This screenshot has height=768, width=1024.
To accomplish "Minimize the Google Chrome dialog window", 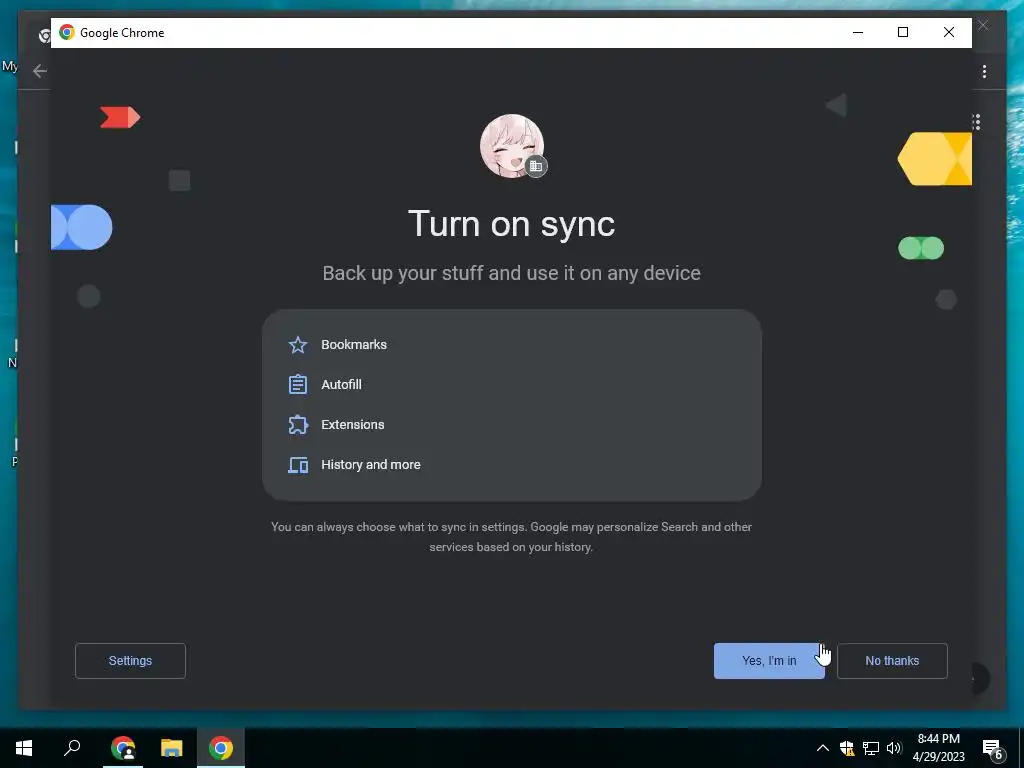I will tap(858, 33).
